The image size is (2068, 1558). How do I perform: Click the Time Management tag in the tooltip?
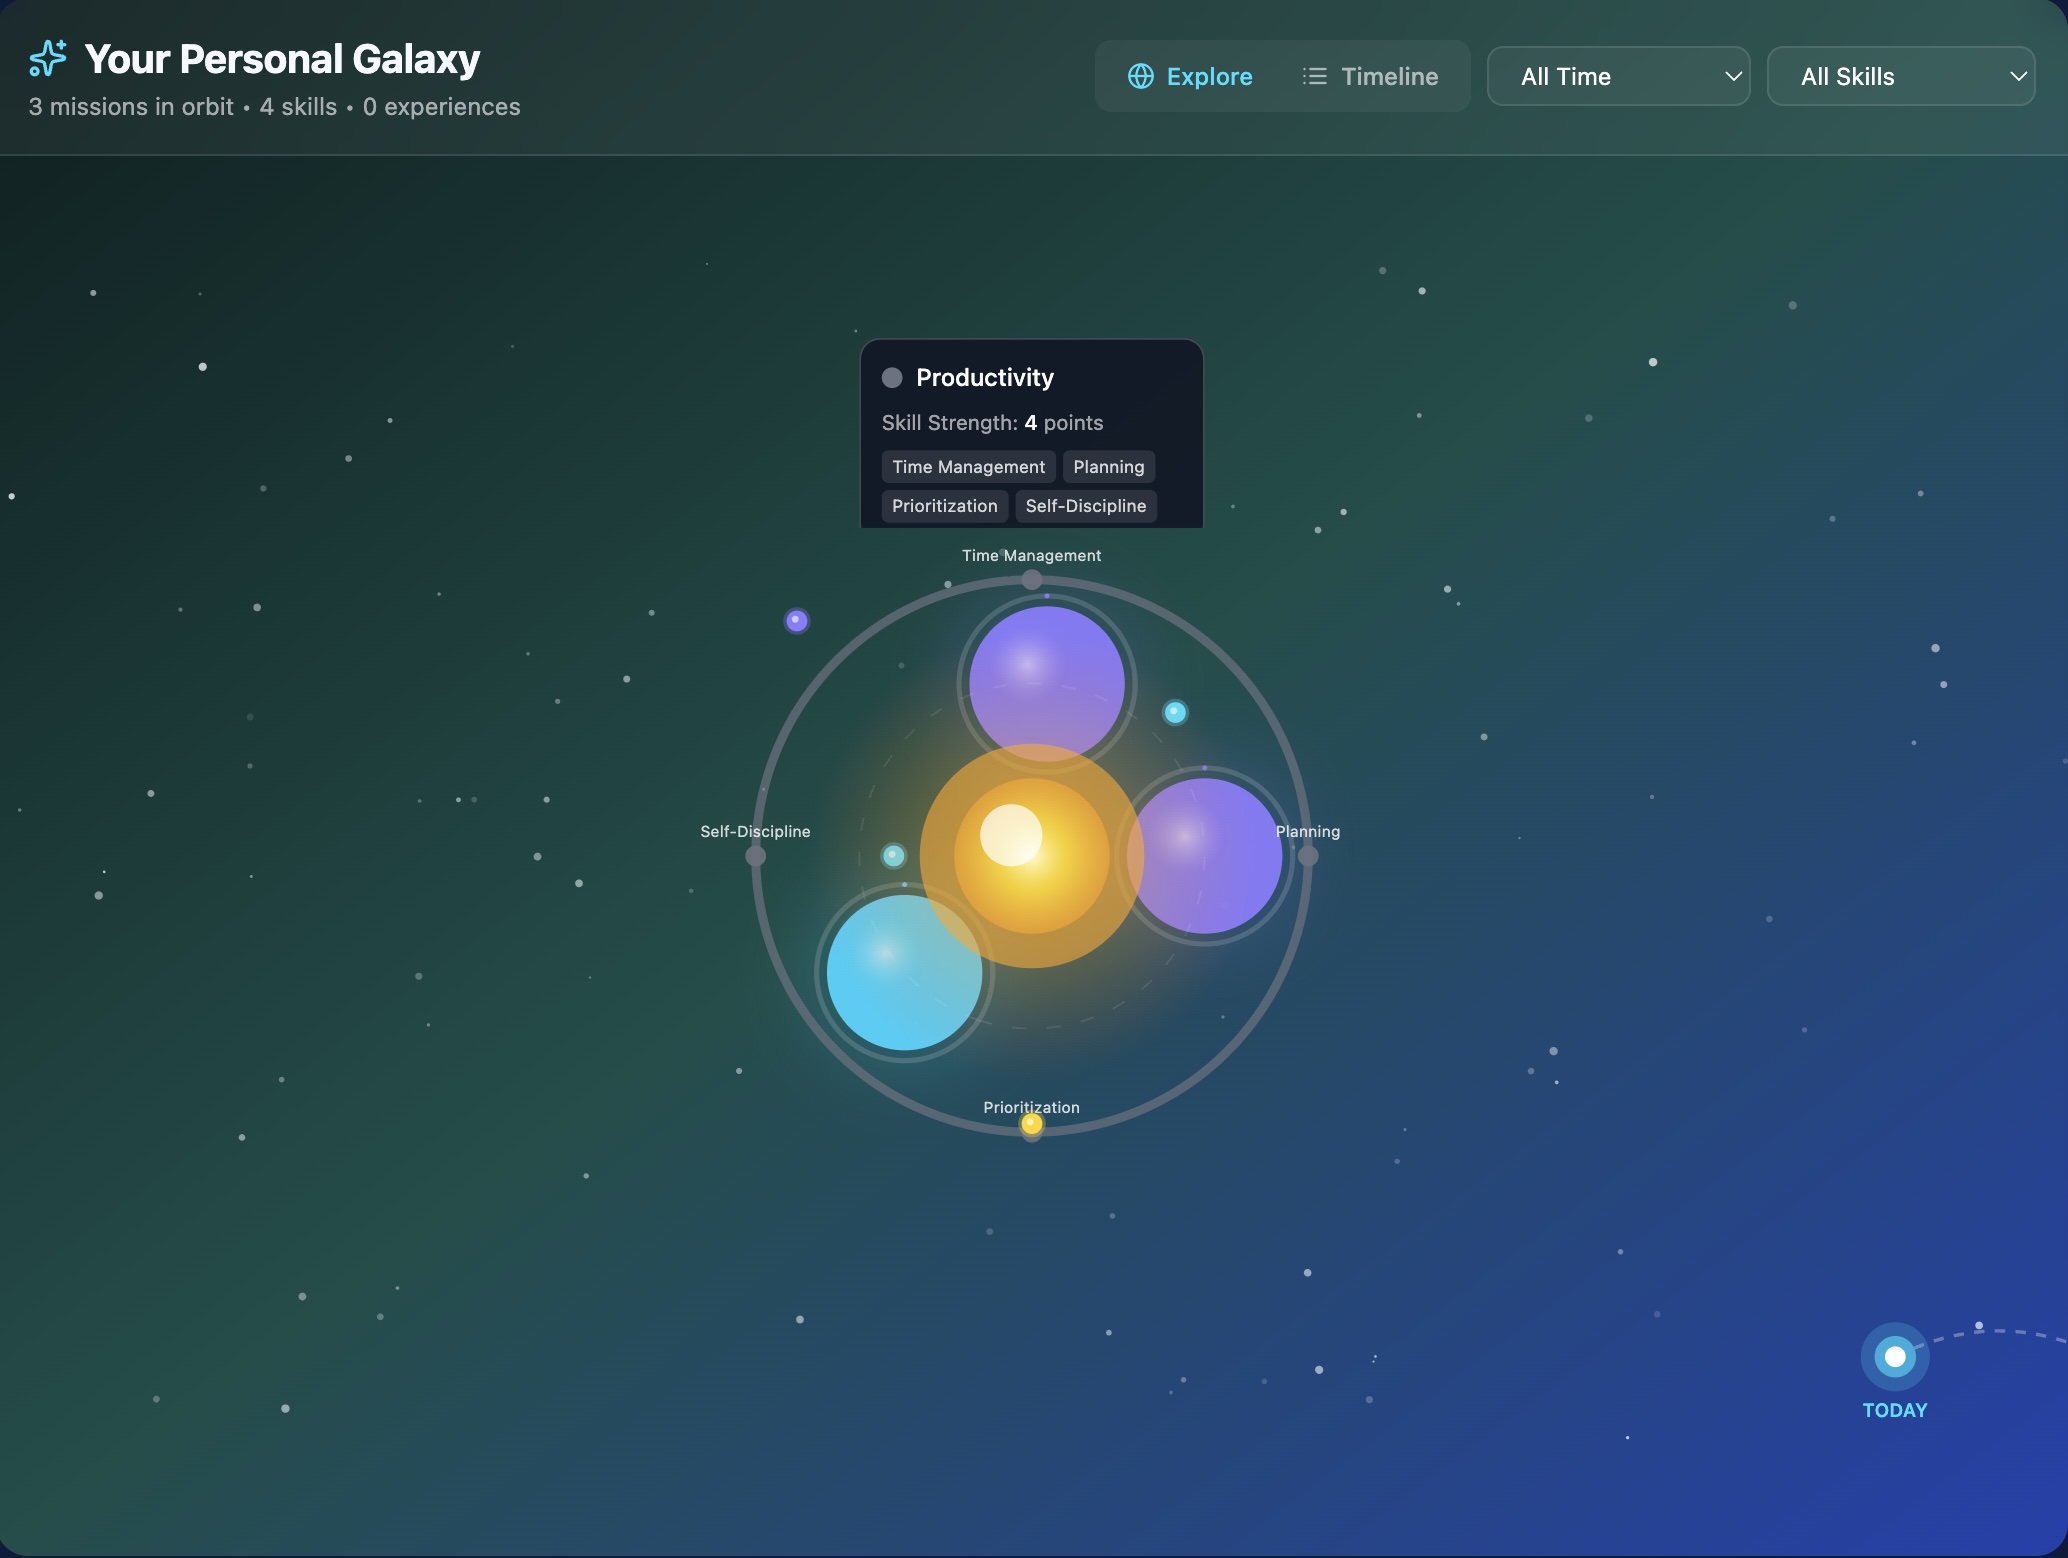967,467
